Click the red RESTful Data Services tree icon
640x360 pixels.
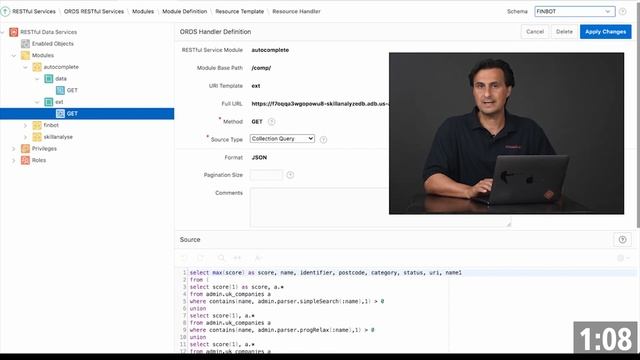tap(13, 32)
